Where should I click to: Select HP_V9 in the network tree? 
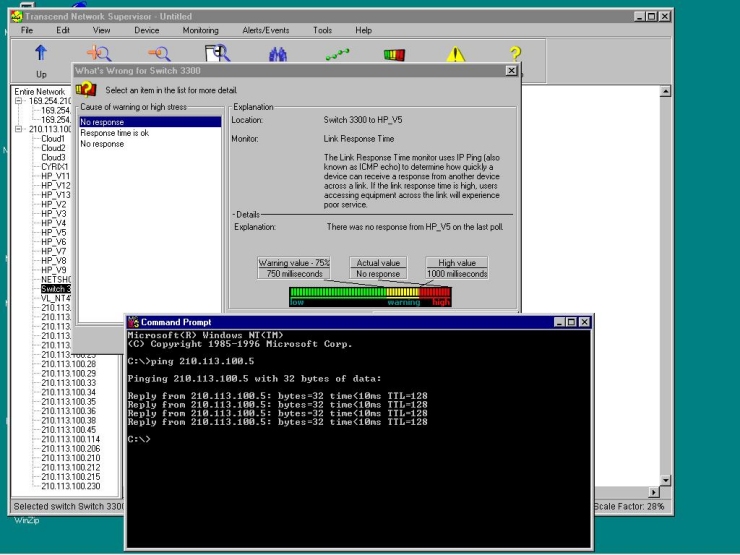(53, 270)
